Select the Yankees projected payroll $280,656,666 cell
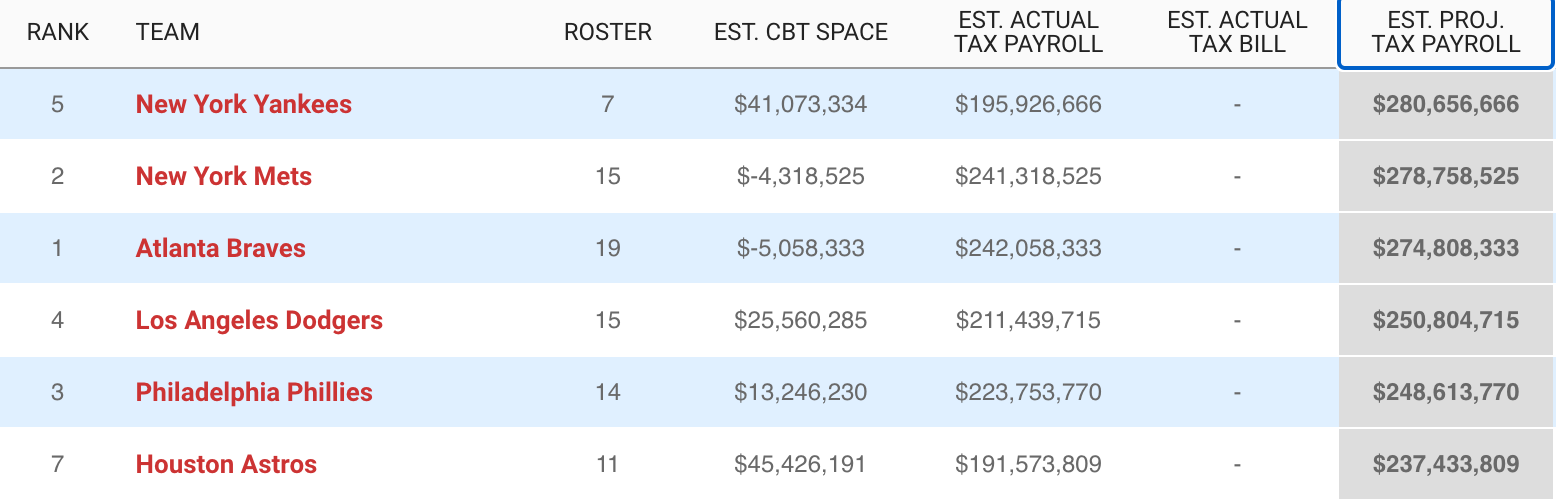Viewport: 1556px width, 500px height. pos(1446,104)
